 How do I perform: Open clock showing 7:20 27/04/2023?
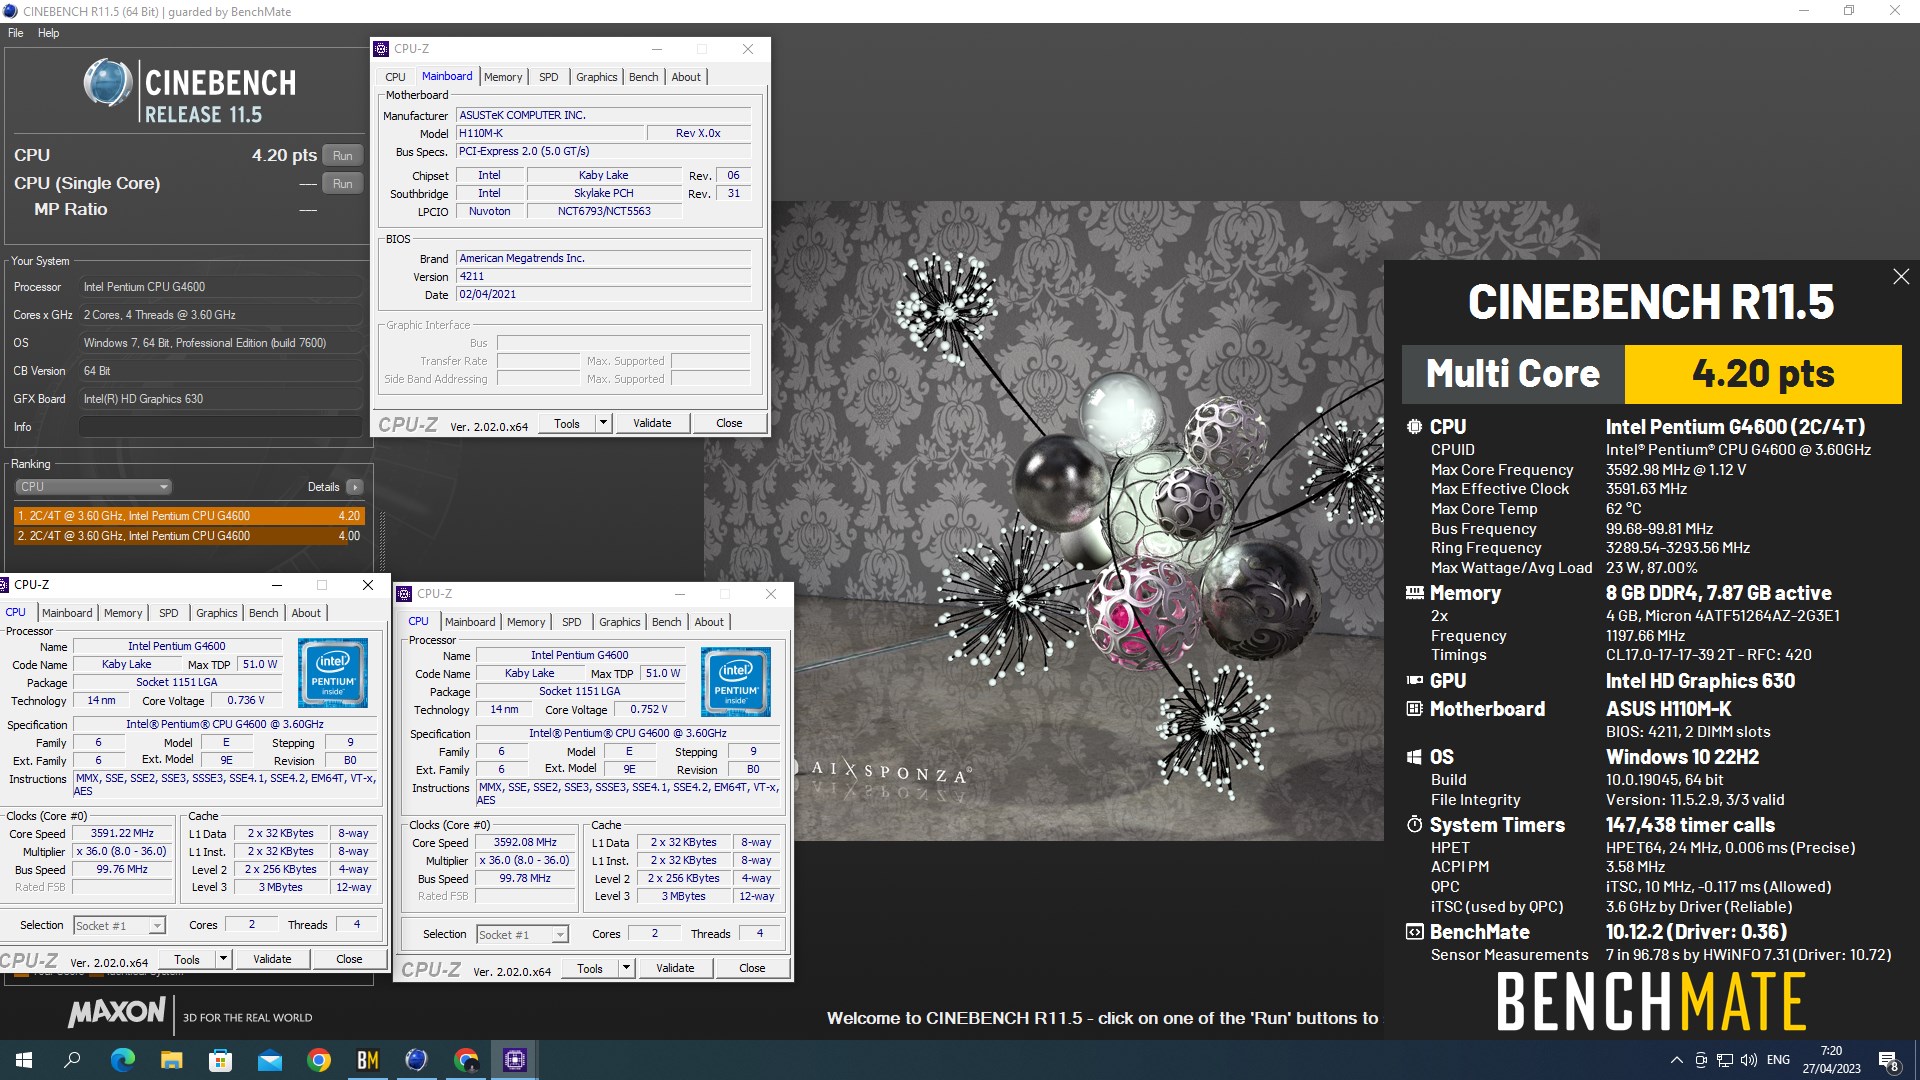click(x=1831, y=1060)
